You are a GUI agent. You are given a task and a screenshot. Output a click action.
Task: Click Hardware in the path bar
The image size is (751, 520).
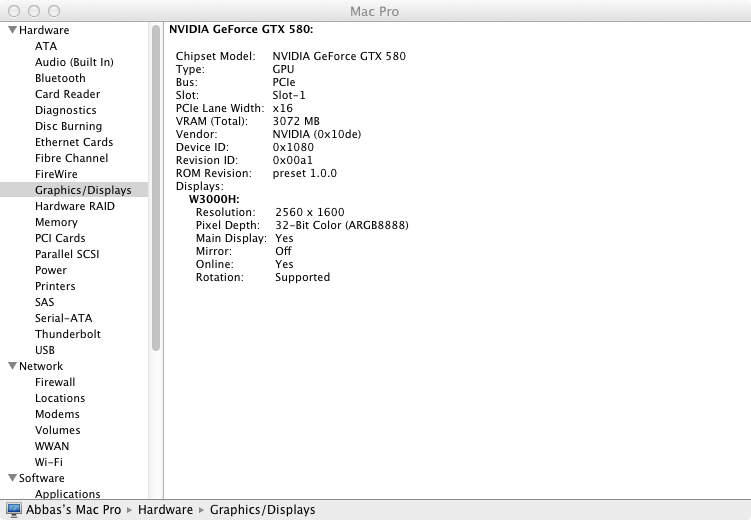165,510
